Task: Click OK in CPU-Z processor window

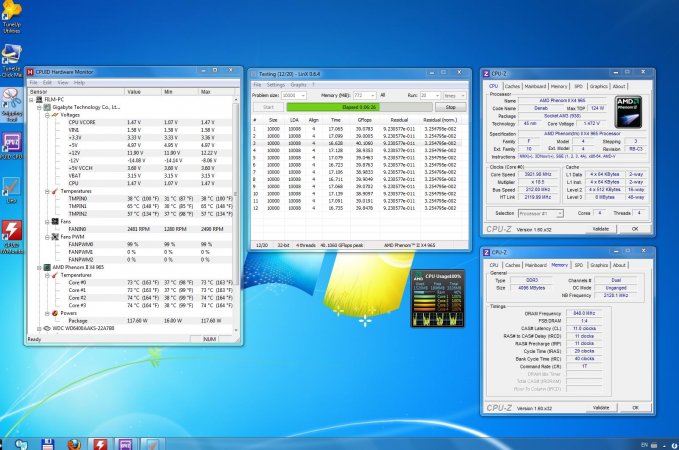Action: pyautogui.click(x=635, y=229)
